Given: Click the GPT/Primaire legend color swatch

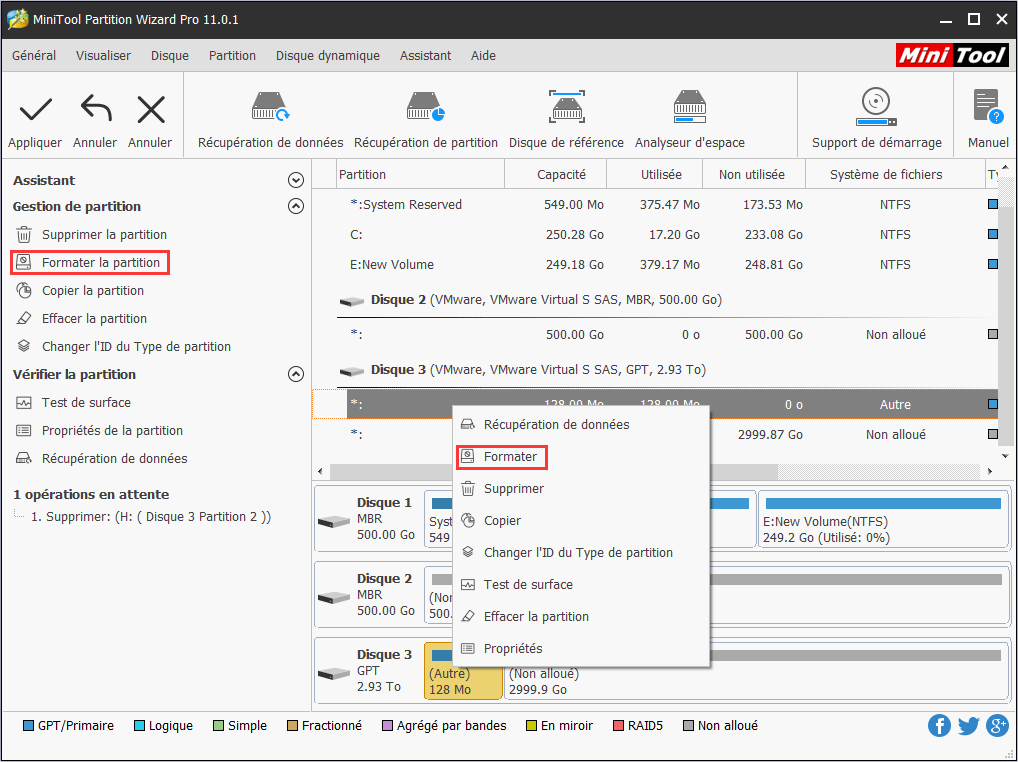Looking at the screenshot, I should click(28, 726).
